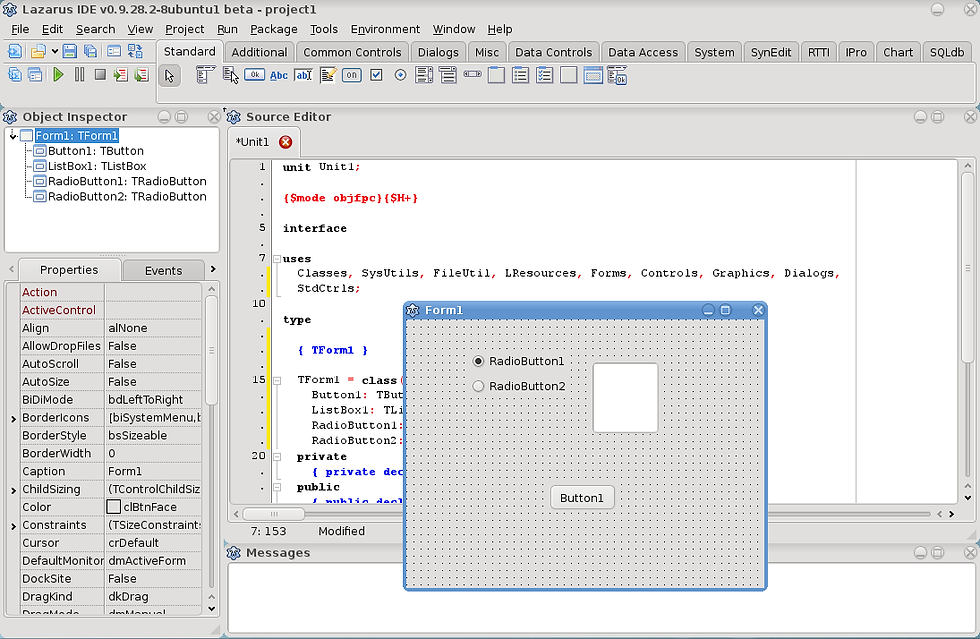Switch to the Events tab
980x639 pixels.
coord(164,270)
